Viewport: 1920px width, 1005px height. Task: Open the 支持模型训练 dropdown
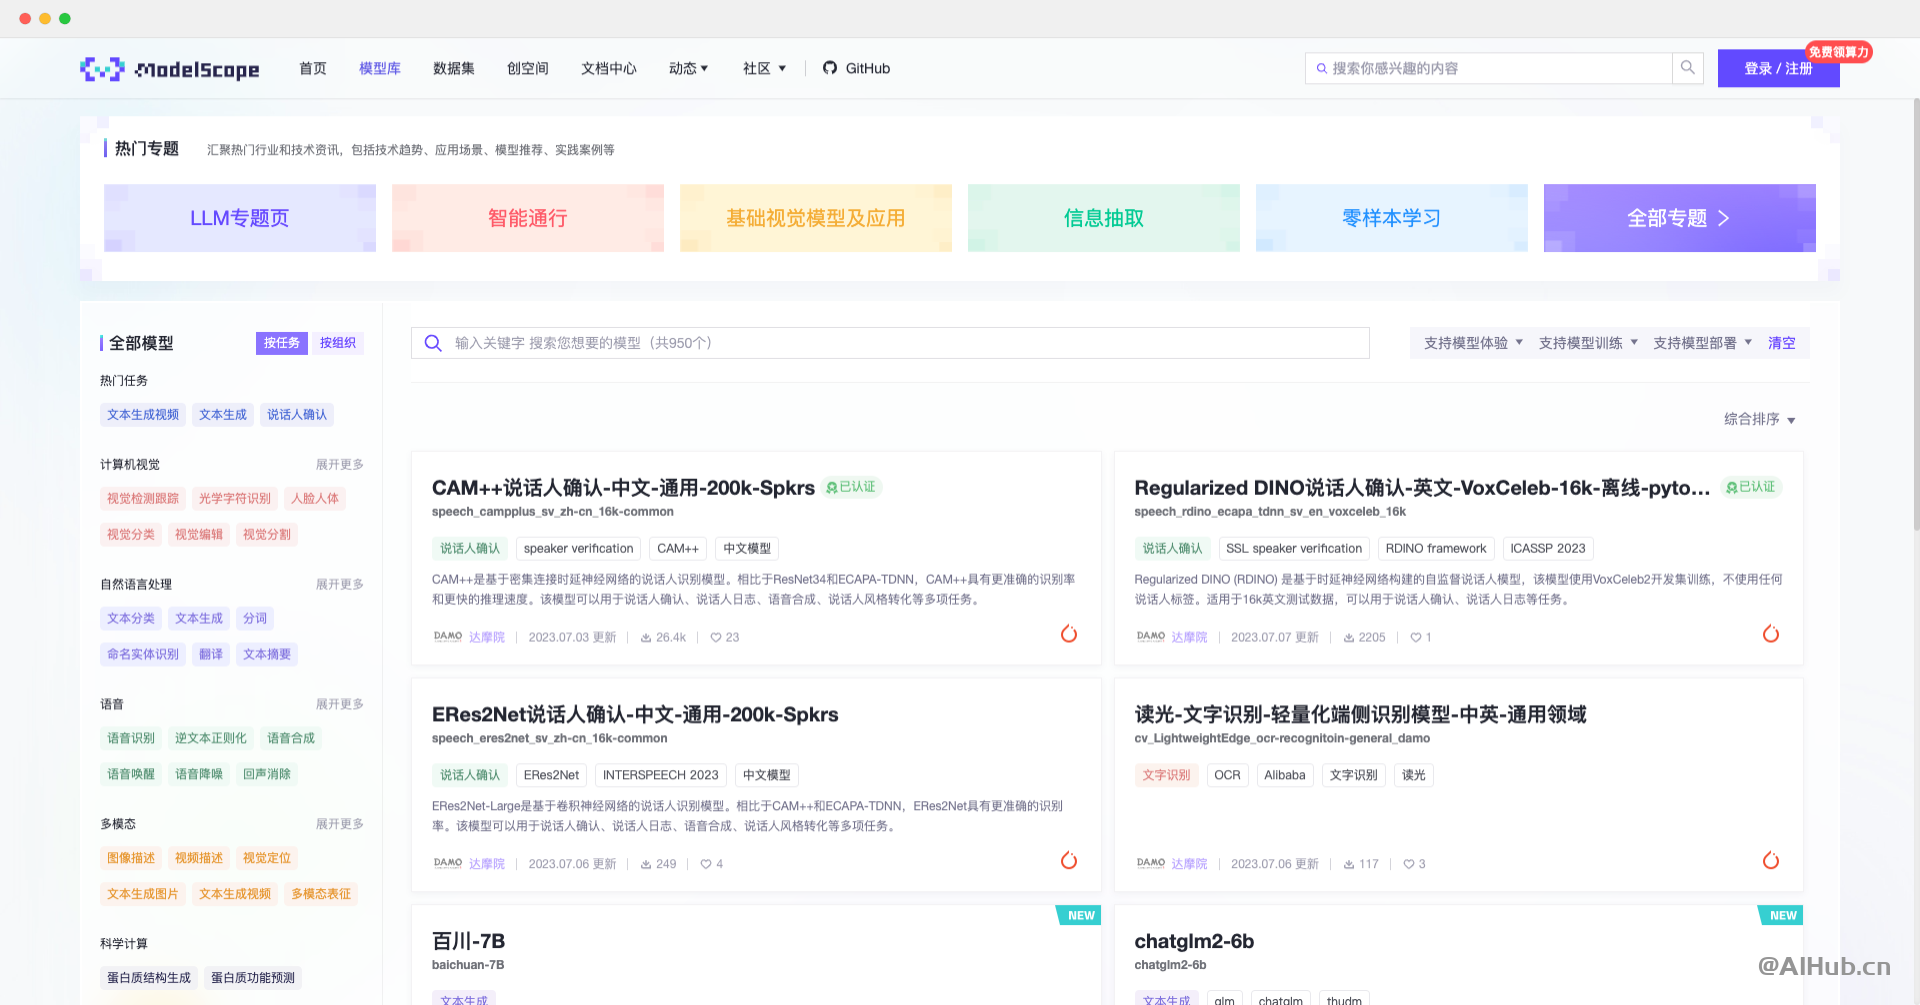pos(1588,343)
